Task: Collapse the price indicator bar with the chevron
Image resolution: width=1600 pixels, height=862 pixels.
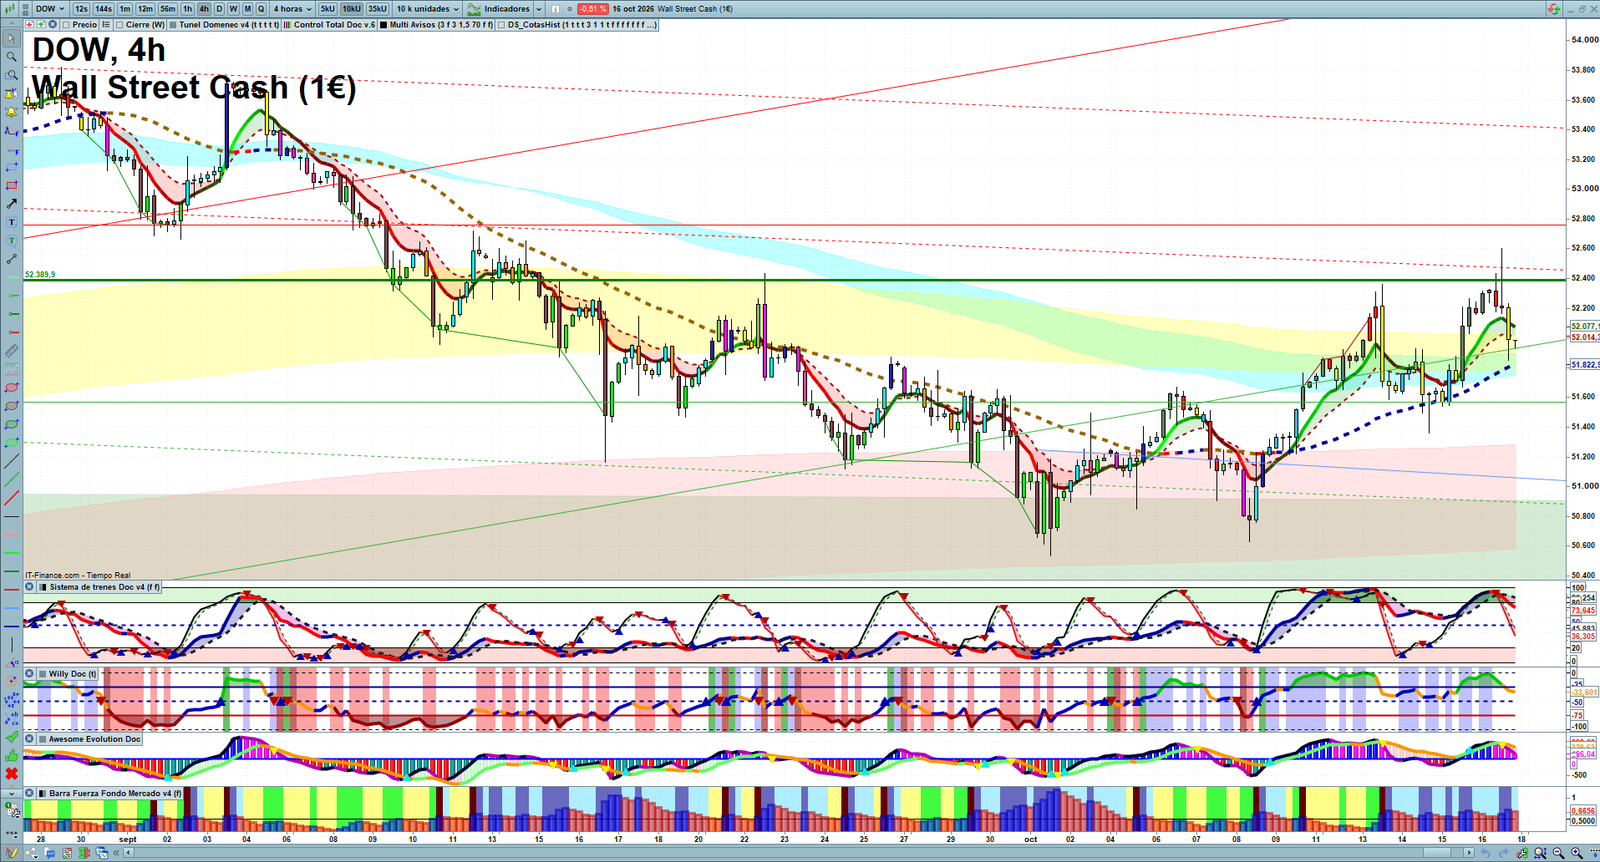Action: (x=11, y=24)
